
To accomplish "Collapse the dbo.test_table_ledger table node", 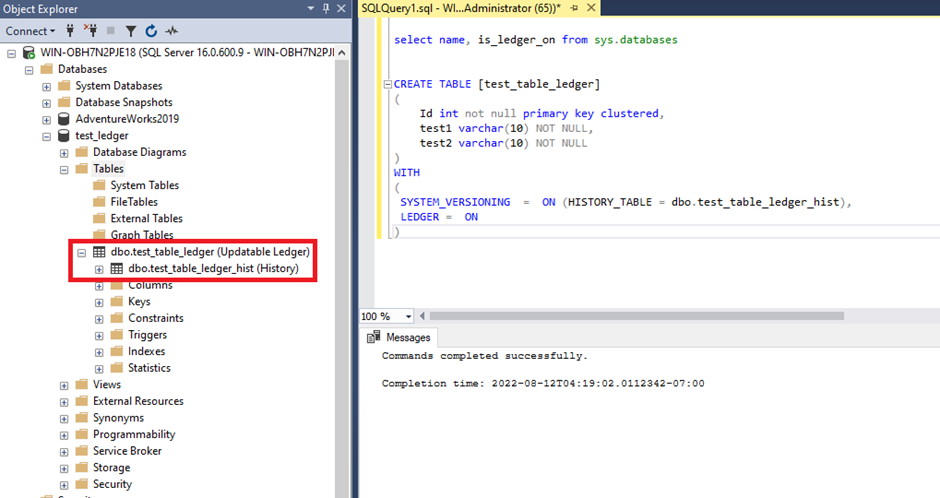I will point(82,253).
